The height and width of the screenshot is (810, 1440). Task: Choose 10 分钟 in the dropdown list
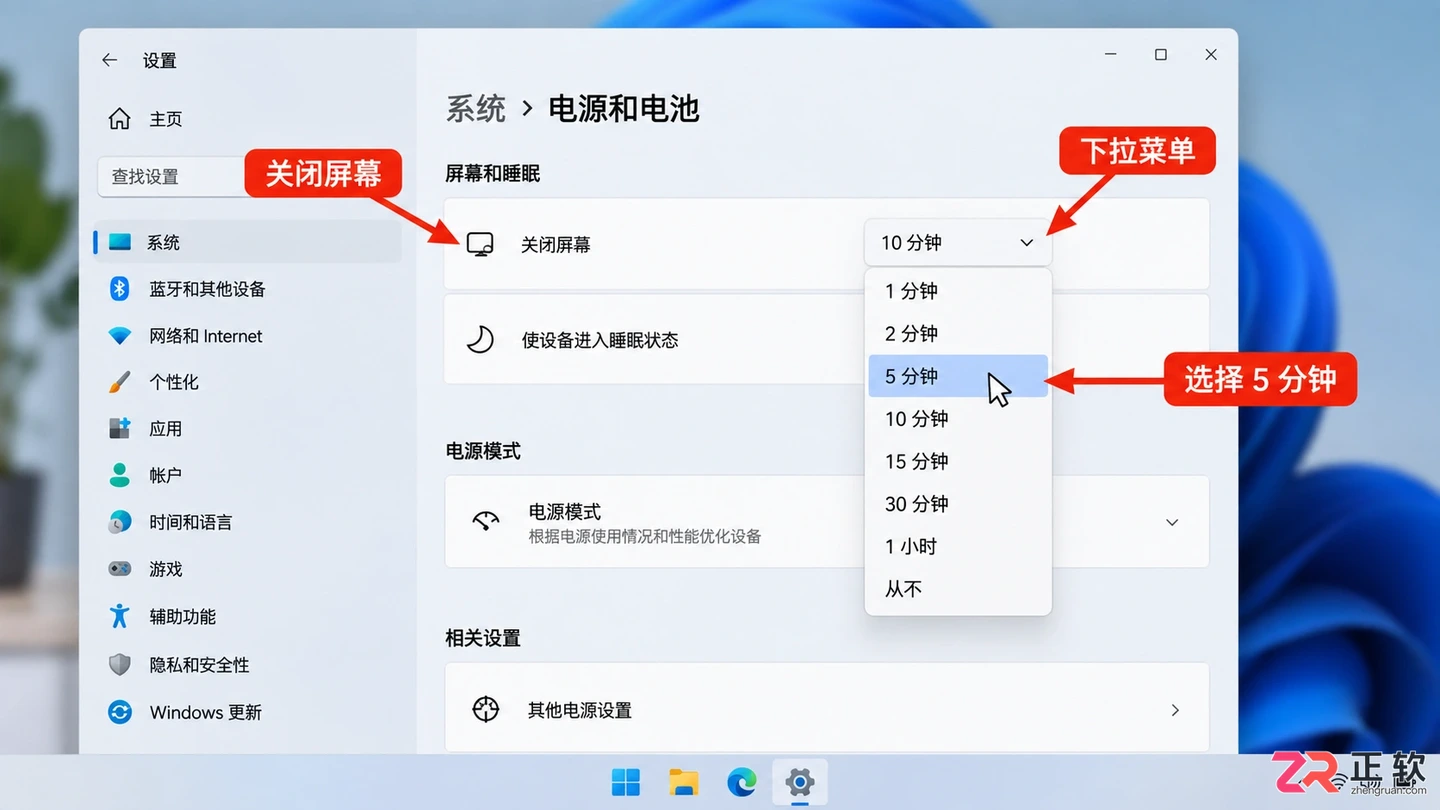(x=958, y=419)
